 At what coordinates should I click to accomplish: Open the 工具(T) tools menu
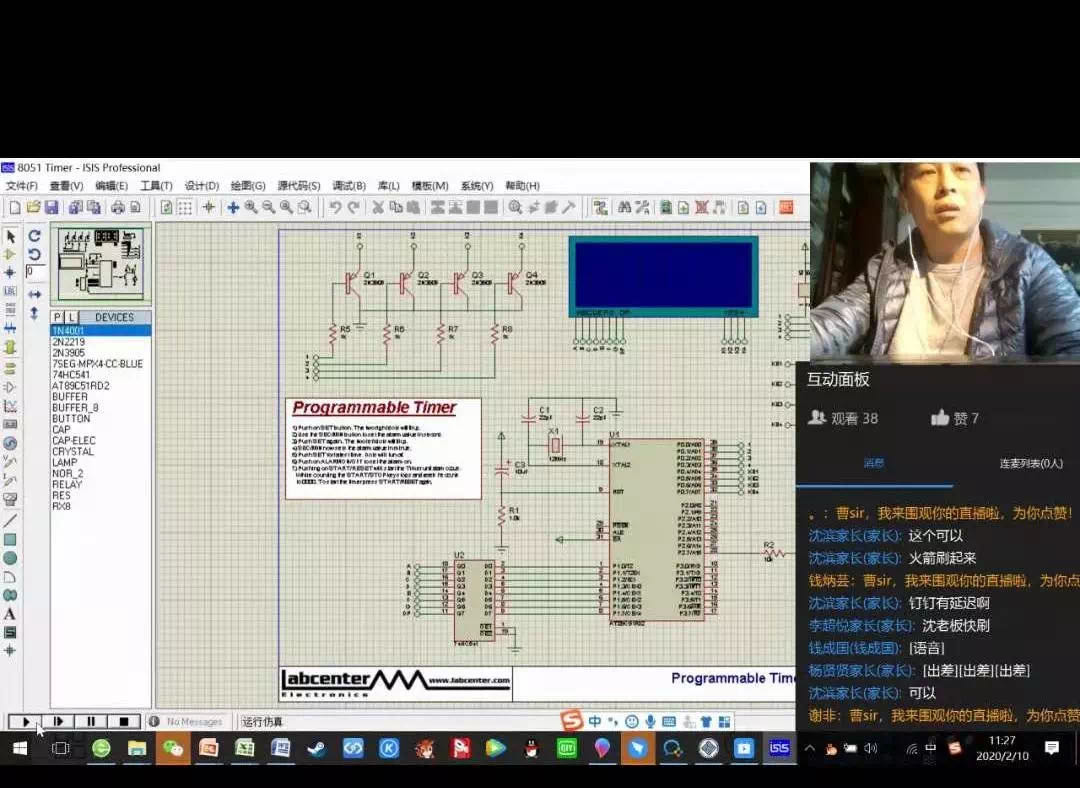point(156,186)
